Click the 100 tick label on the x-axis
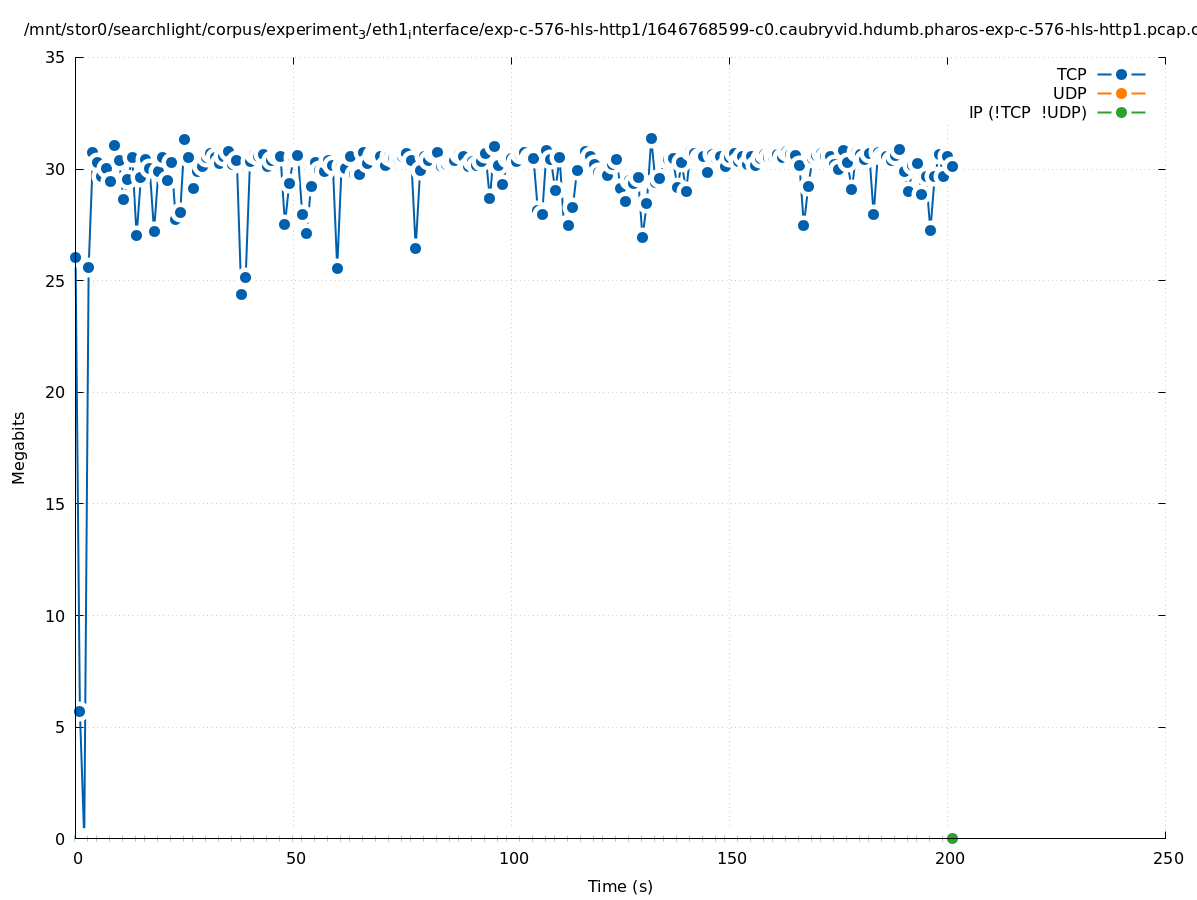Viewport: 1197px width, 900px height. [513, 859]
